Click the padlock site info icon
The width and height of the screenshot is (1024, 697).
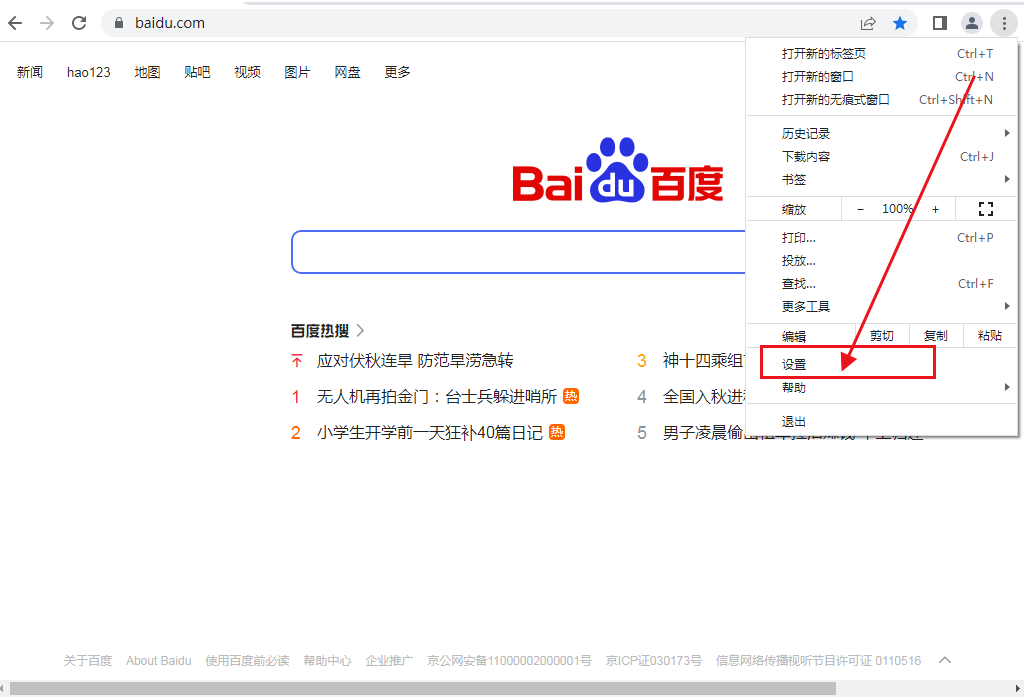119,23
